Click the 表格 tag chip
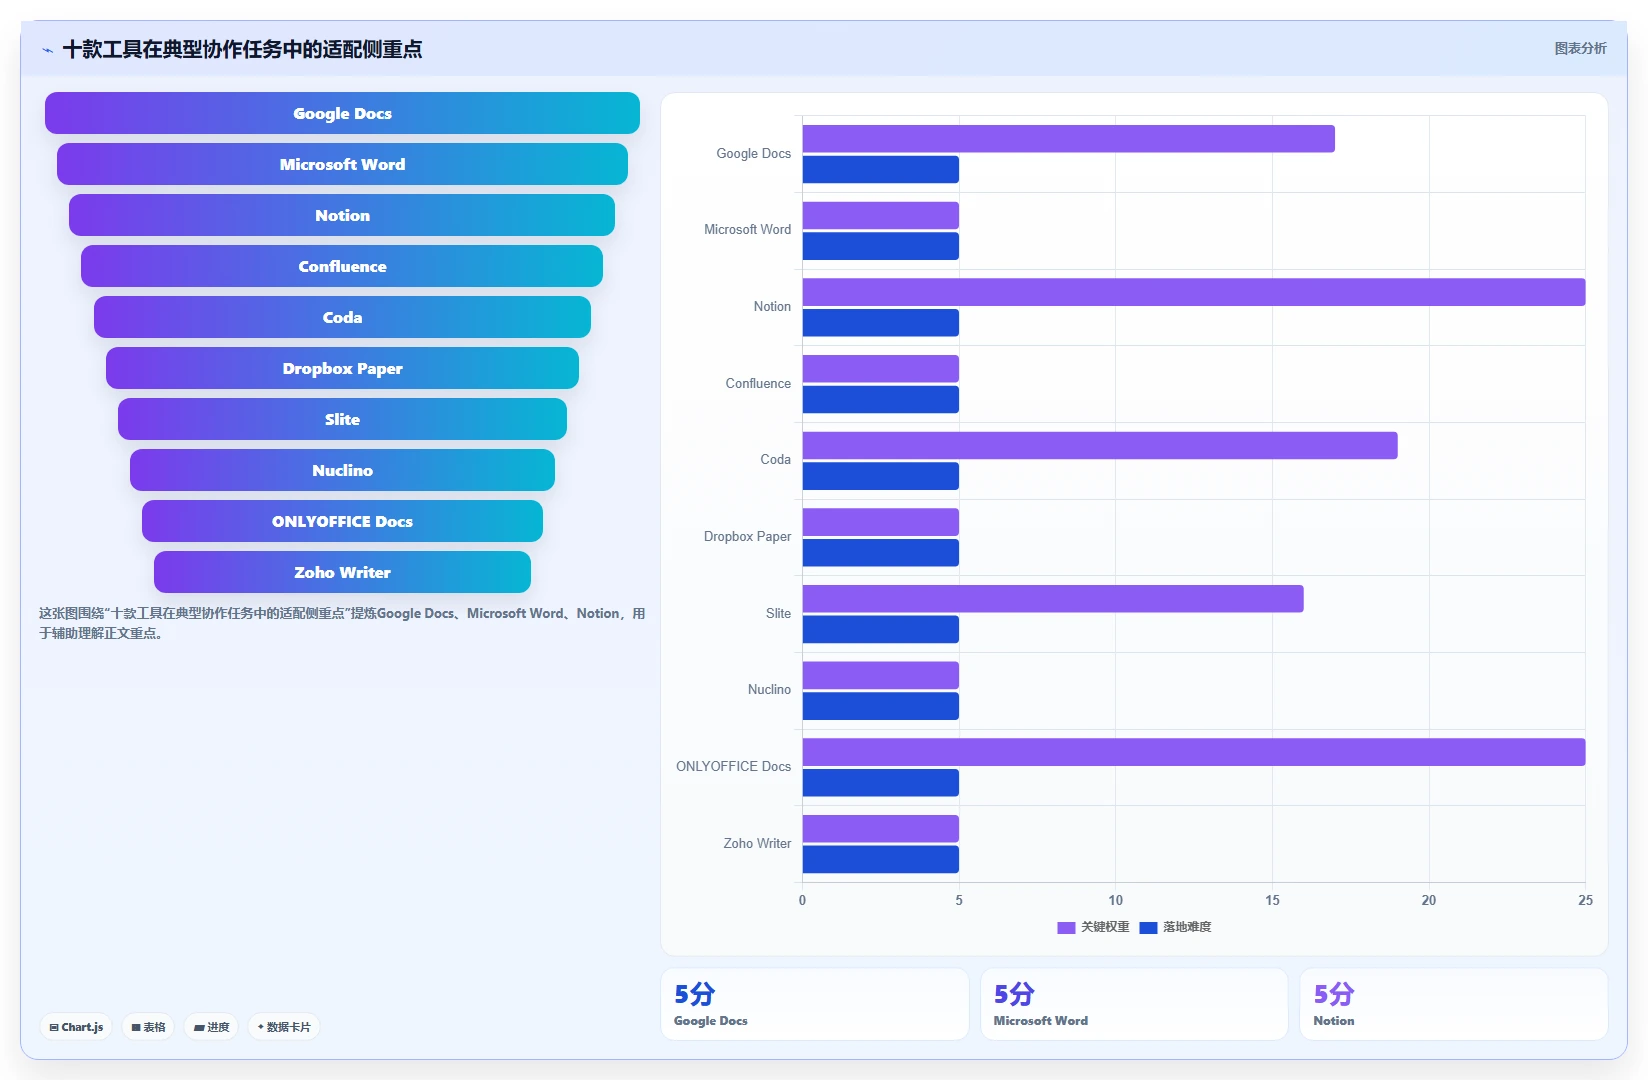The height and width of the screenshot is (1080, 1648). tap(149, 1027)
